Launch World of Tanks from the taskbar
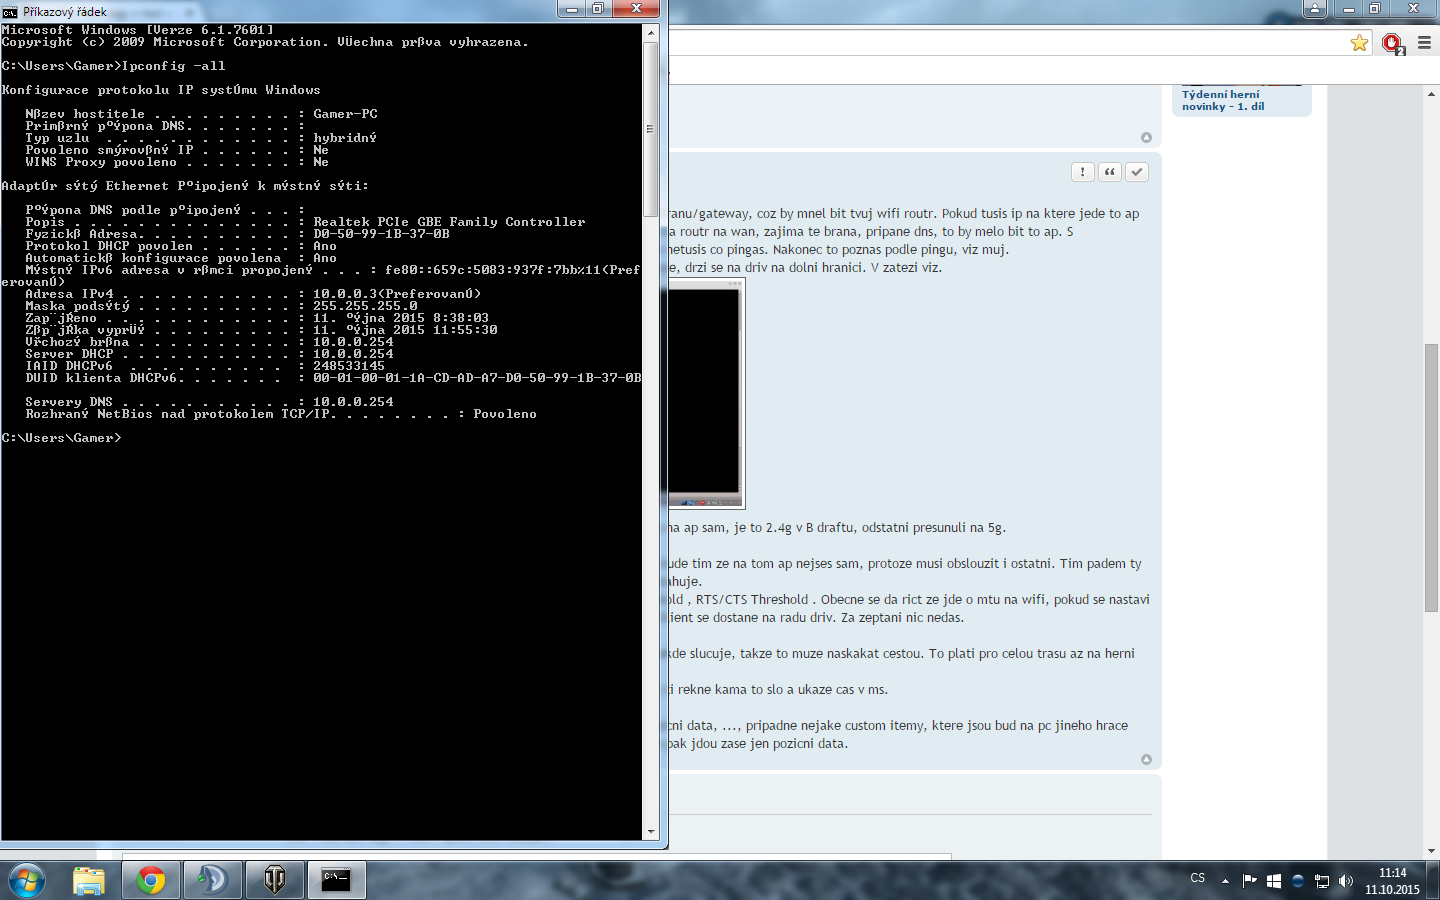This screenshot has width=1440, height=900. pyautogui.click(x=274, y=880)
